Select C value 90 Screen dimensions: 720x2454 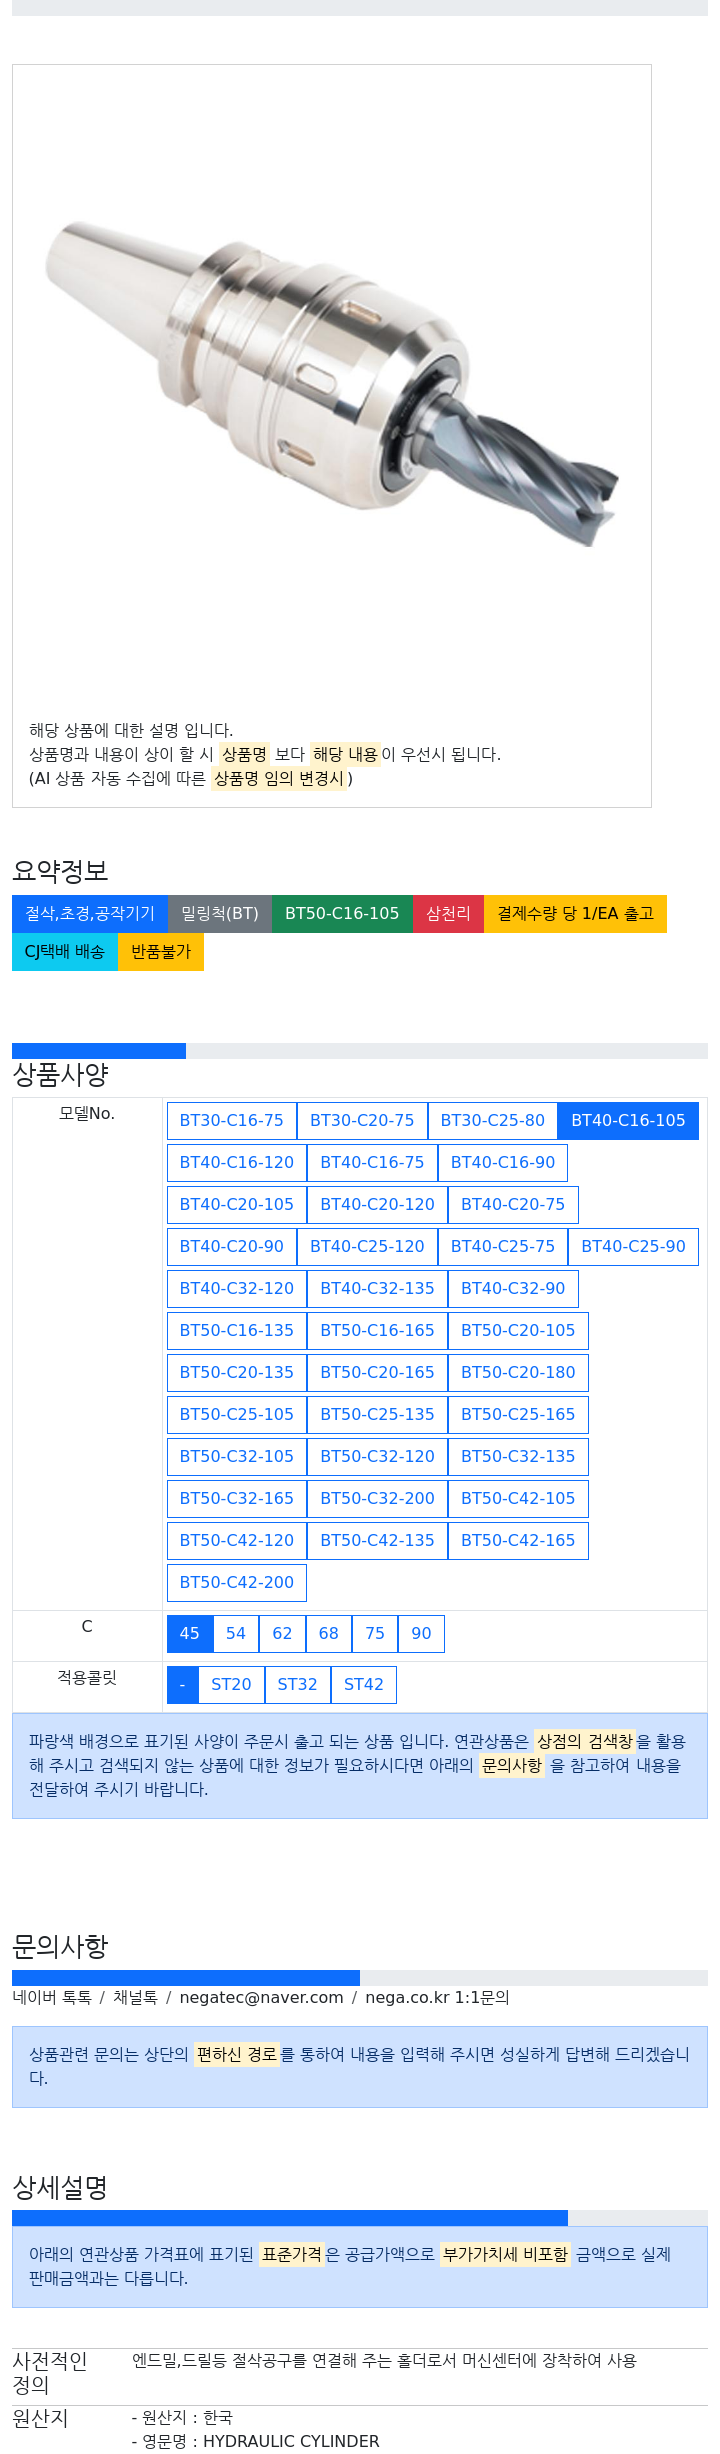(421, 1634)
